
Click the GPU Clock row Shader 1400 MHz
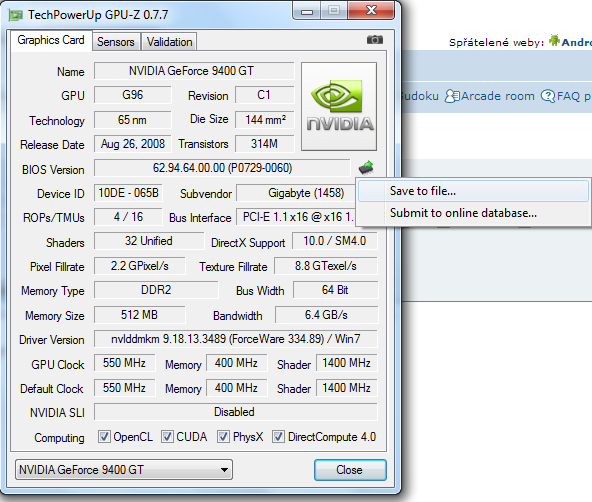pyautogui.click(x=347, y=363)
